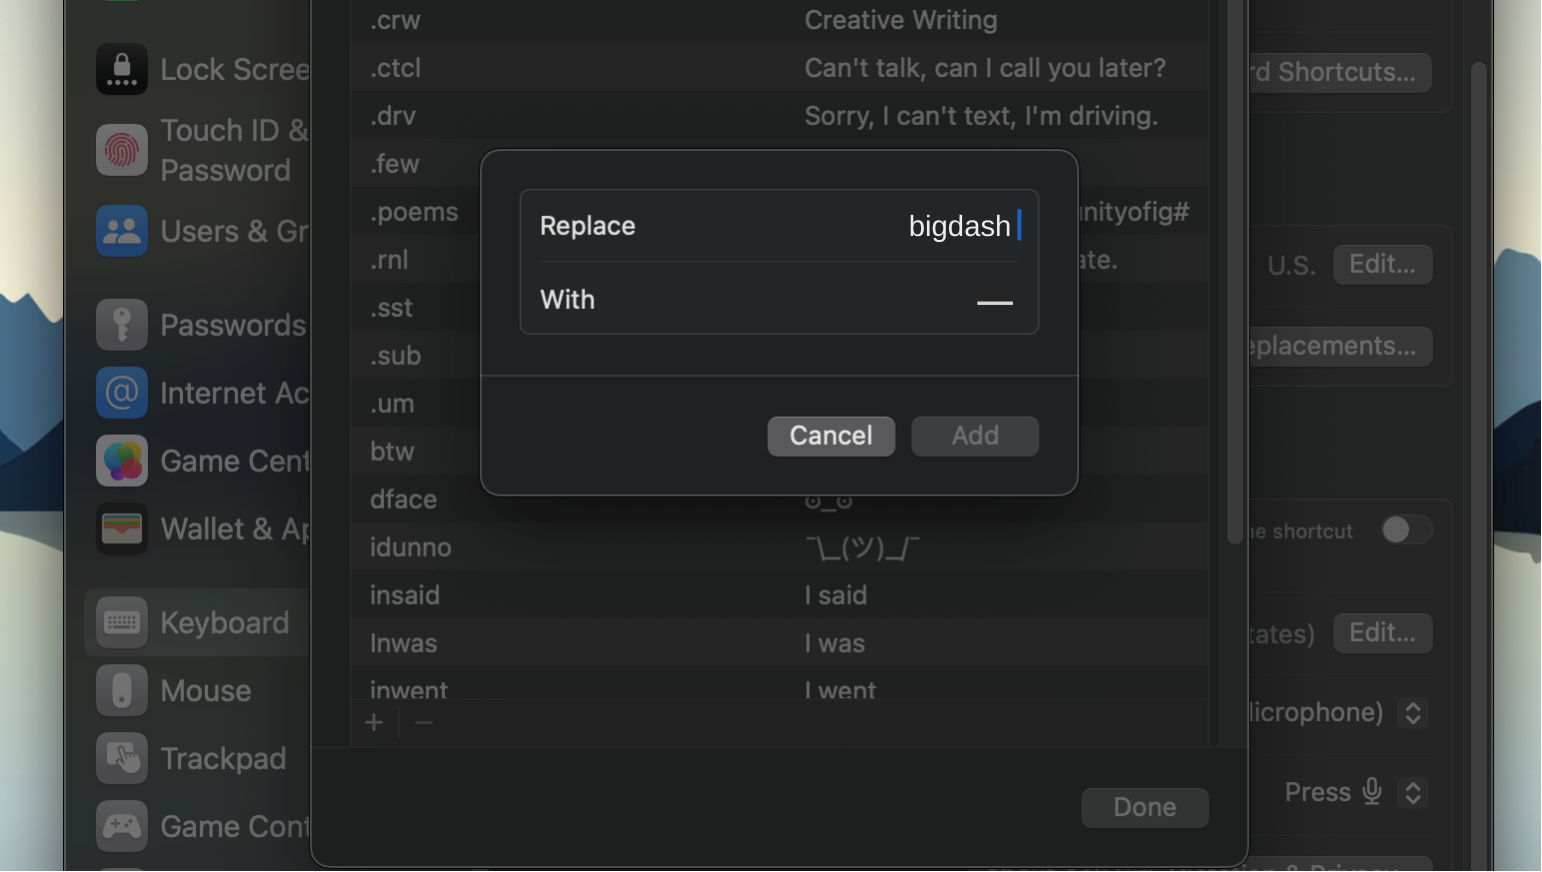Viewport: 1542px width, 872px height.
Task: Focus the Replace field containing bigdash
Action: (x=780, y=226)
